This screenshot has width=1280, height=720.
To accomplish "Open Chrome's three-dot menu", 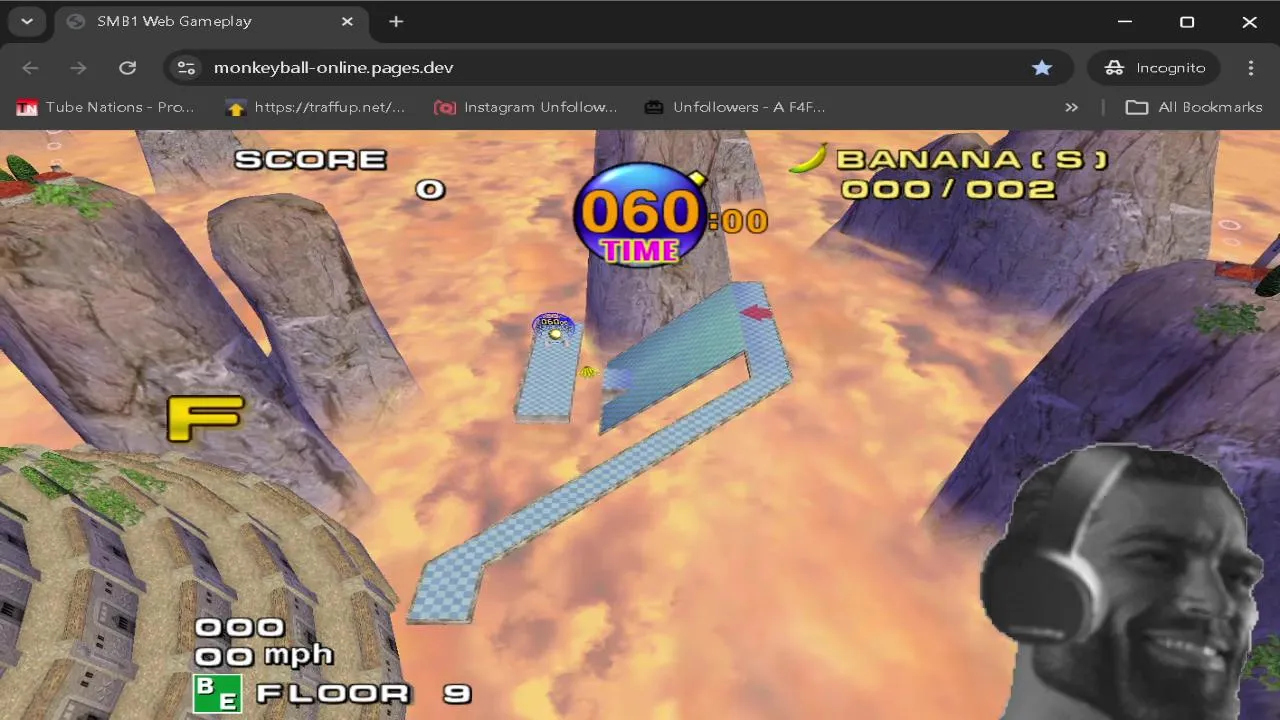I will pos(1251,68).
